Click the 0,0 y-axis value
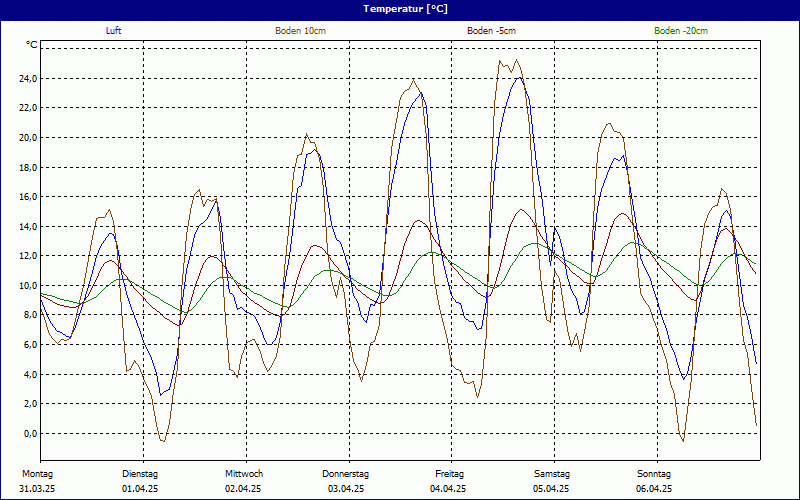This screenshot has width=800, height=500. point(31,433)
